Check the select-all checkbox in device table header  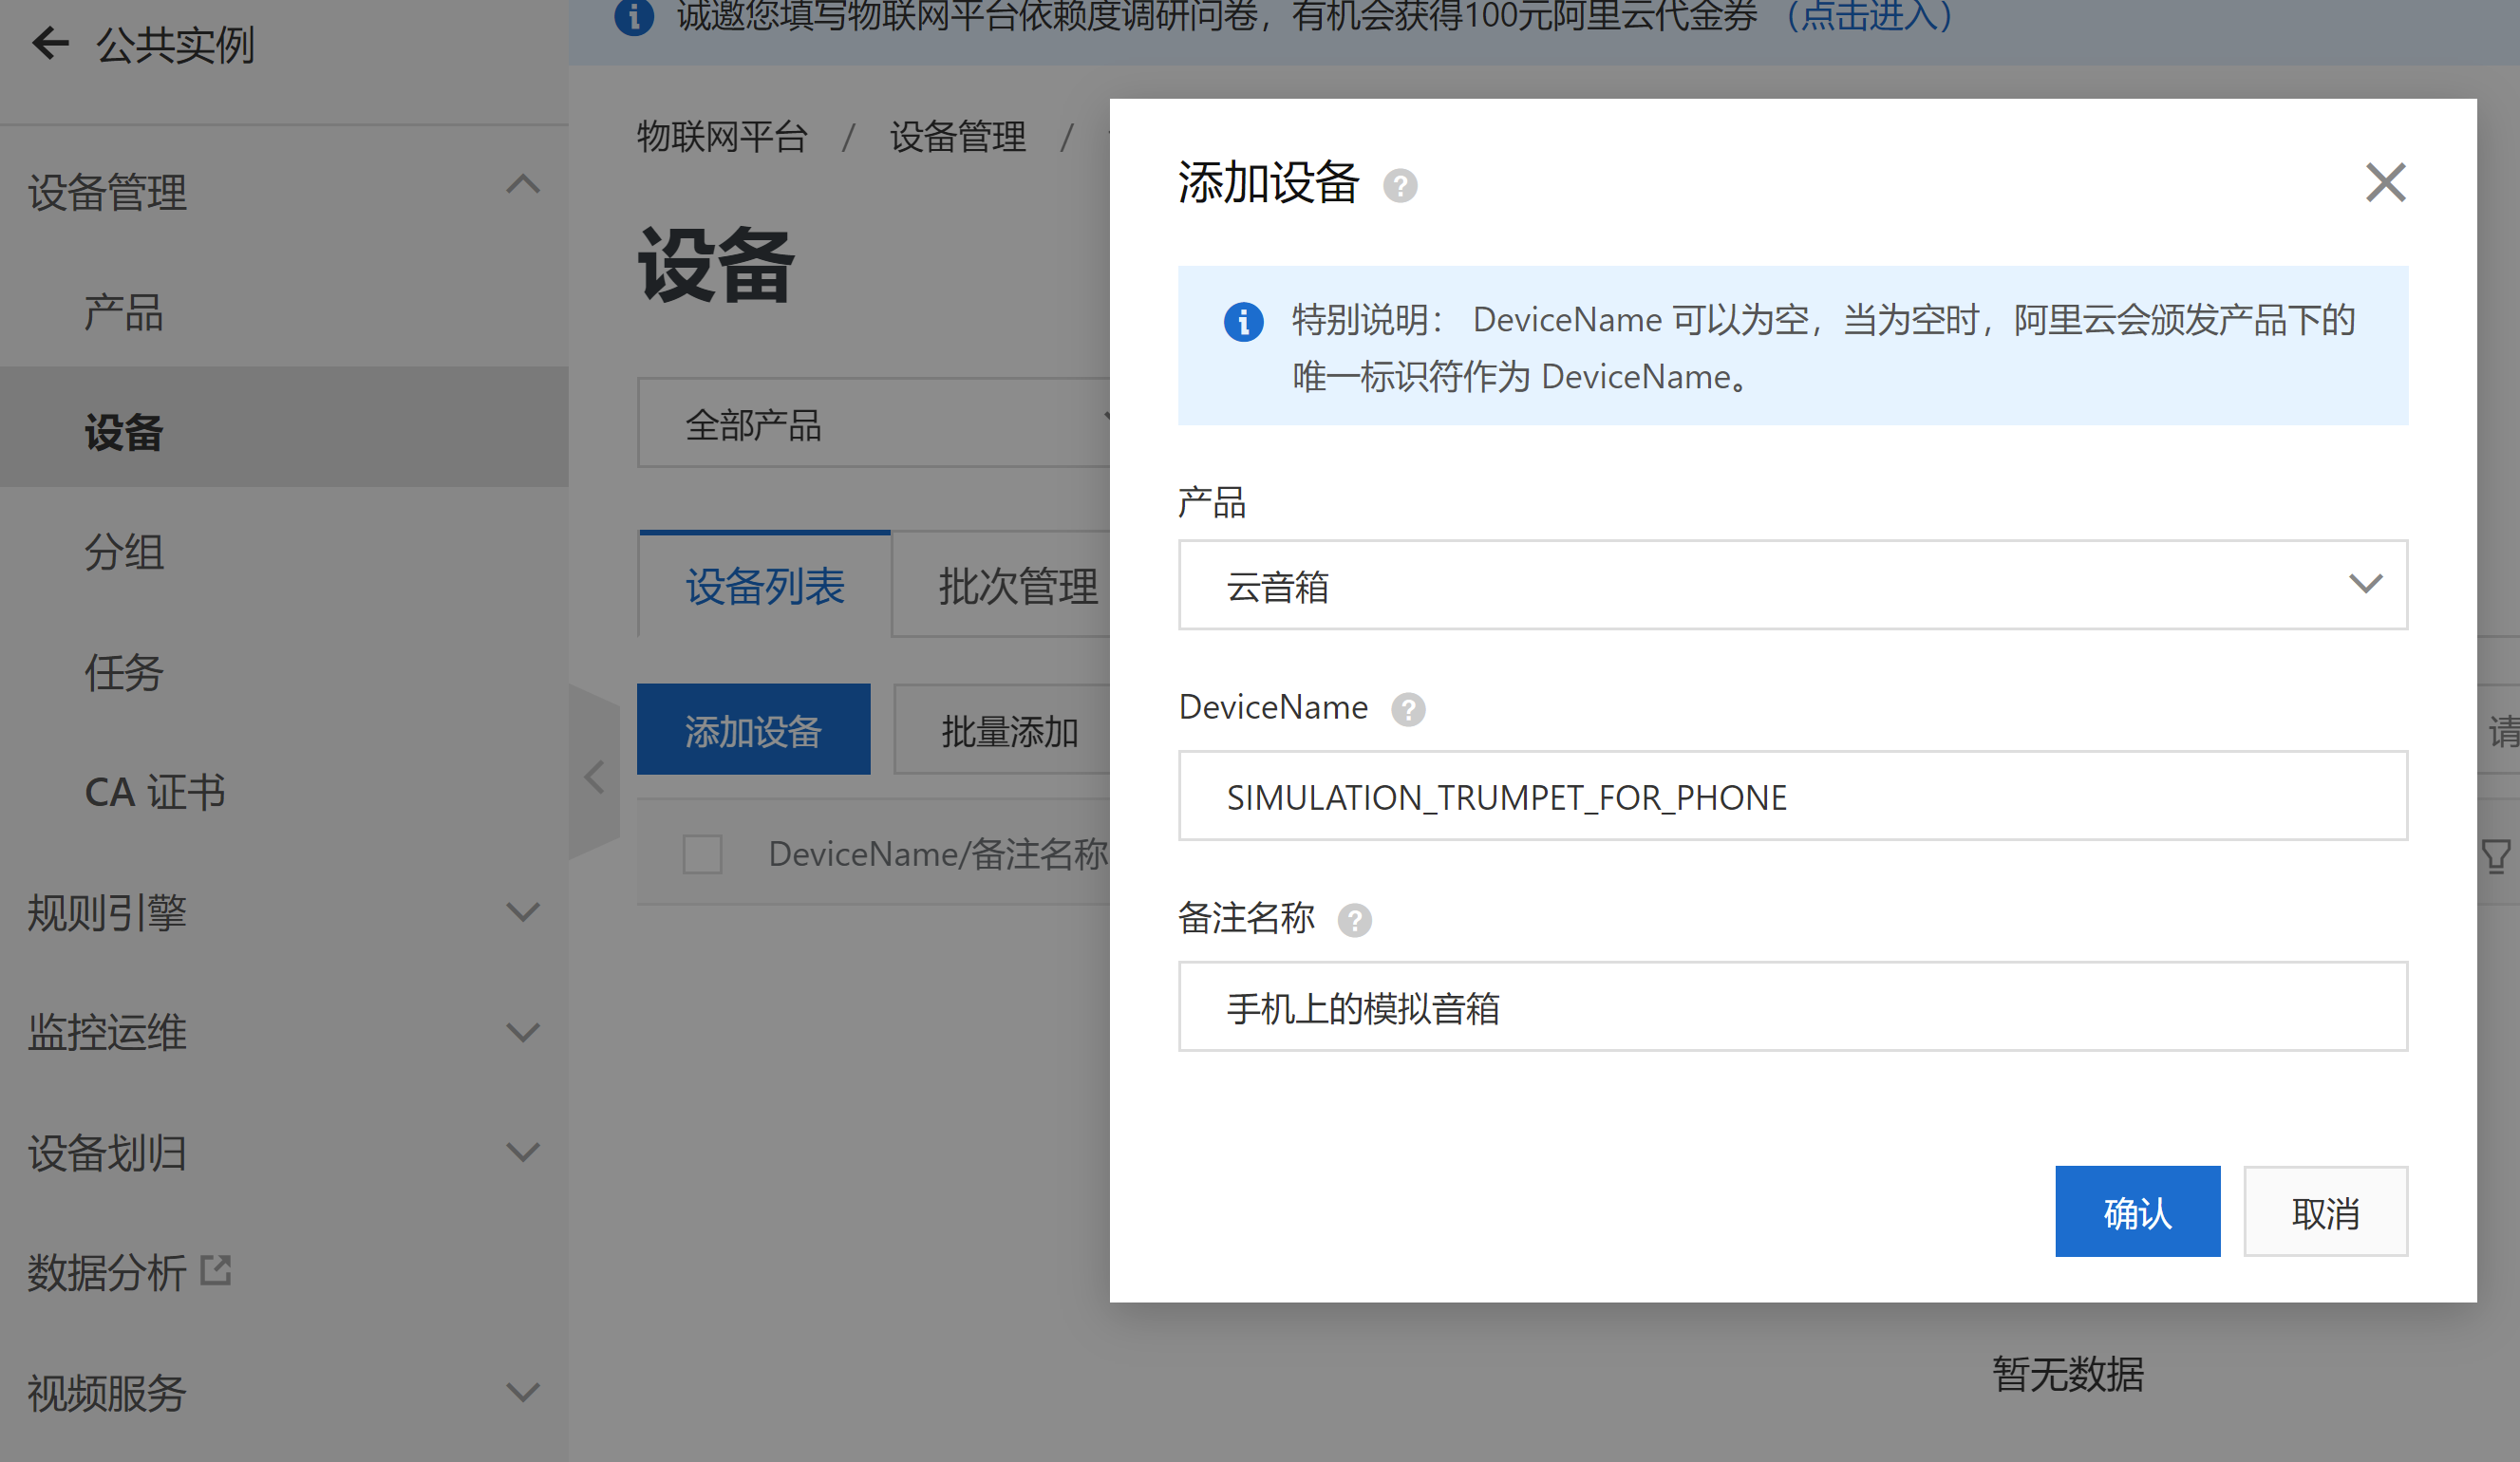[x=702, y=854]
